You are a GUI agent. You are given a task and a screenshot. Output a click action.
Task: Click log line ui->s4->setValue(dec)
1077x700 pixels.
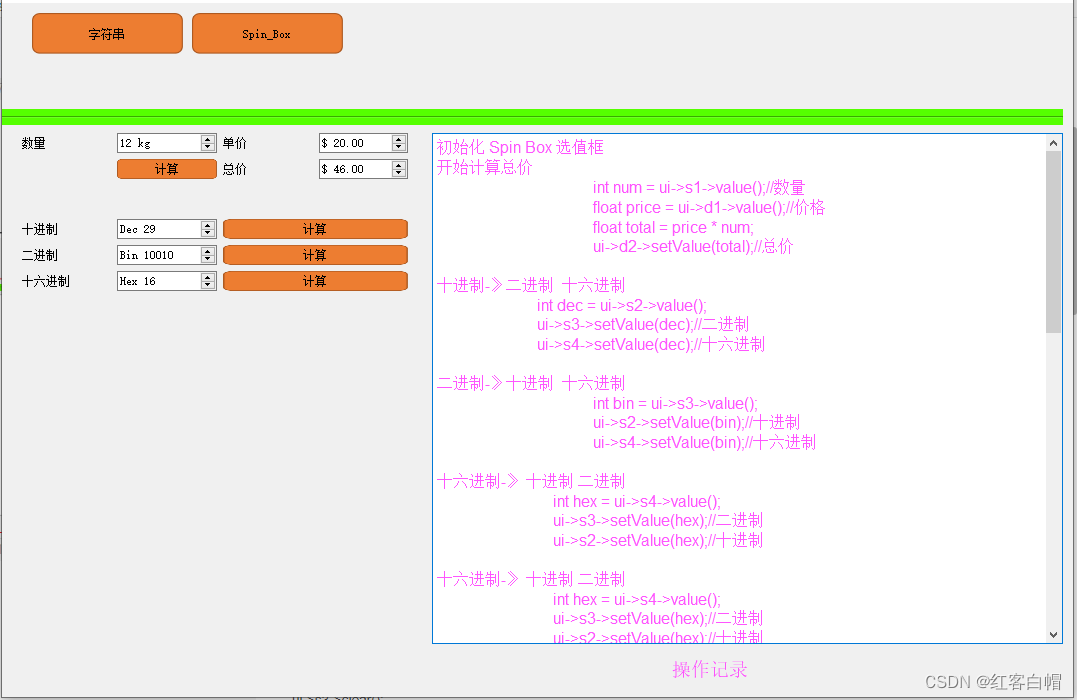pyautogui.click(x=651, y=344)
